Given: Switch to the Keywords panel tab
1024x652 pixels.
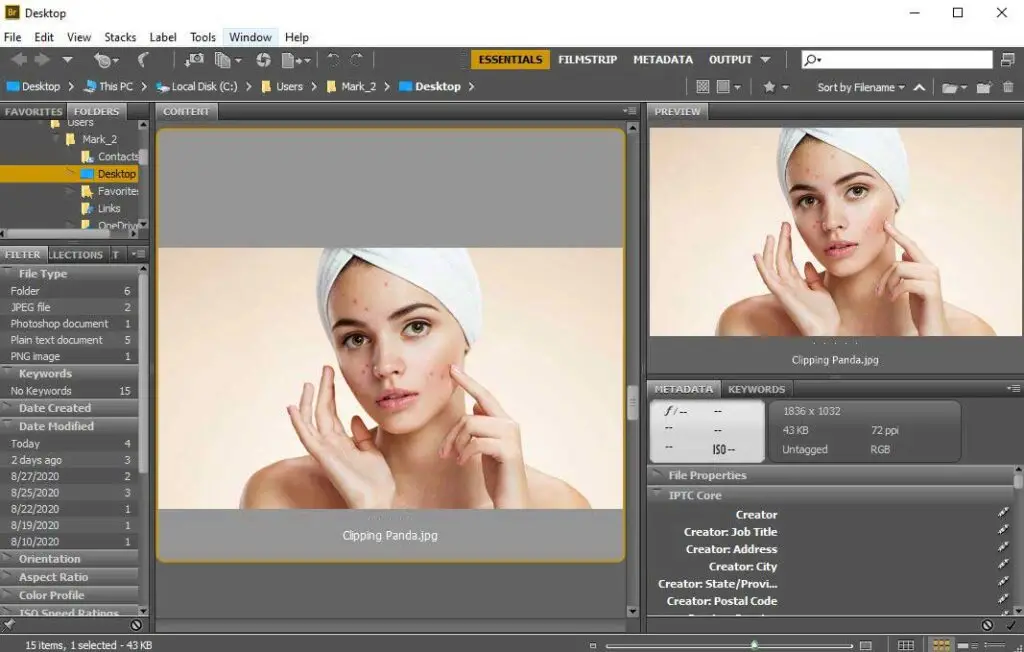Looking at the screenshot, I should click(x=756, y=389).
